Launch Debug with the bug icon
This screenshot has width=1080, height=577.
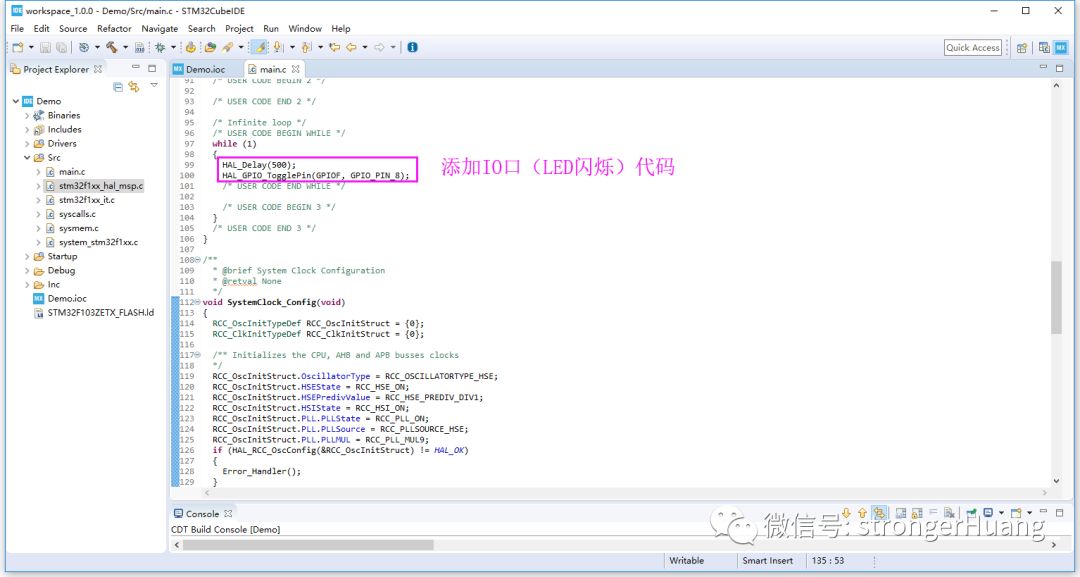coord(160,48)
